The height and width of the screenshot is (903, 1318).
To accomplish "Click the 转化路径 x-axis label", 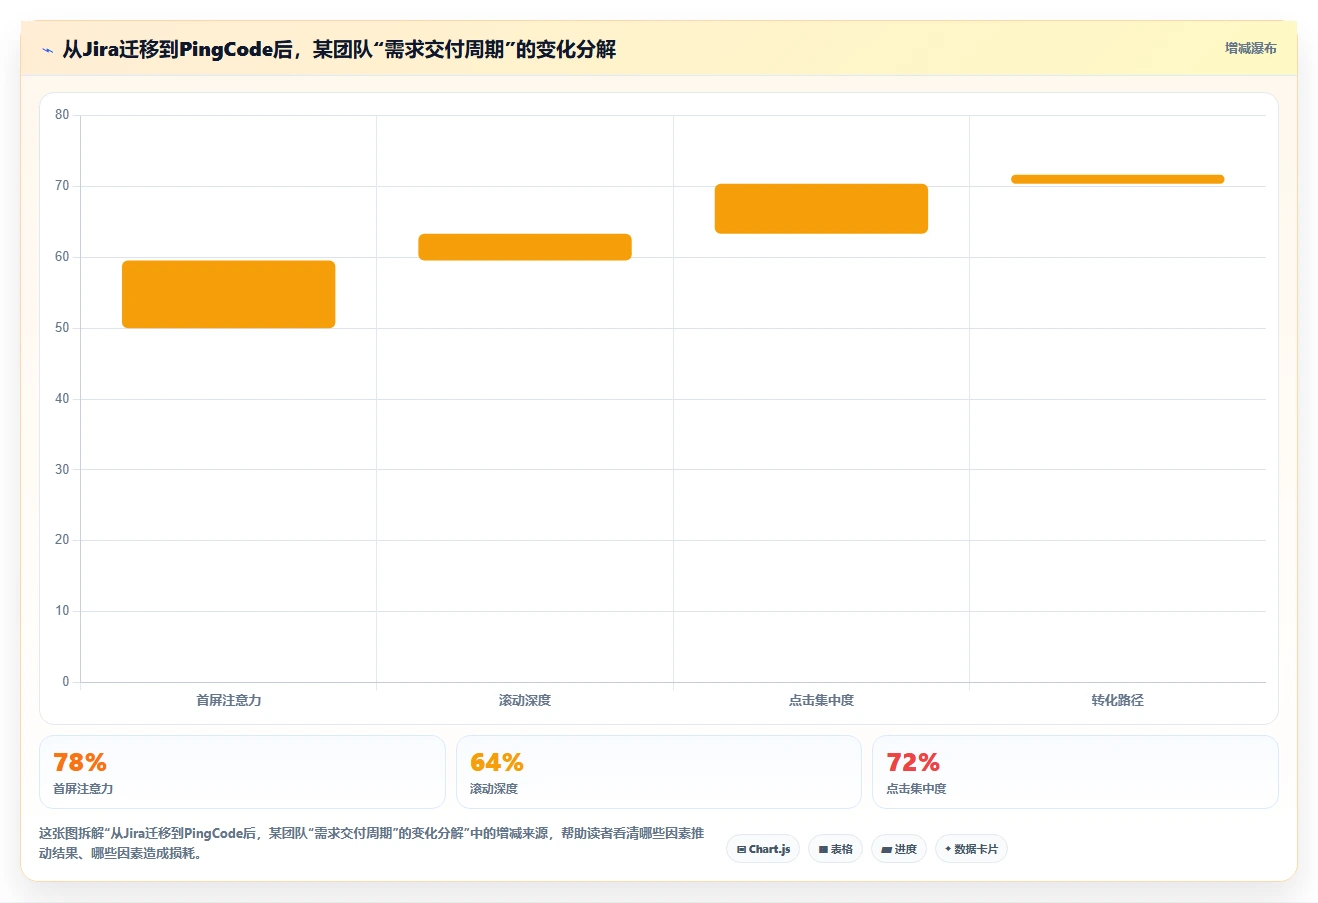I will [1117, 700].
